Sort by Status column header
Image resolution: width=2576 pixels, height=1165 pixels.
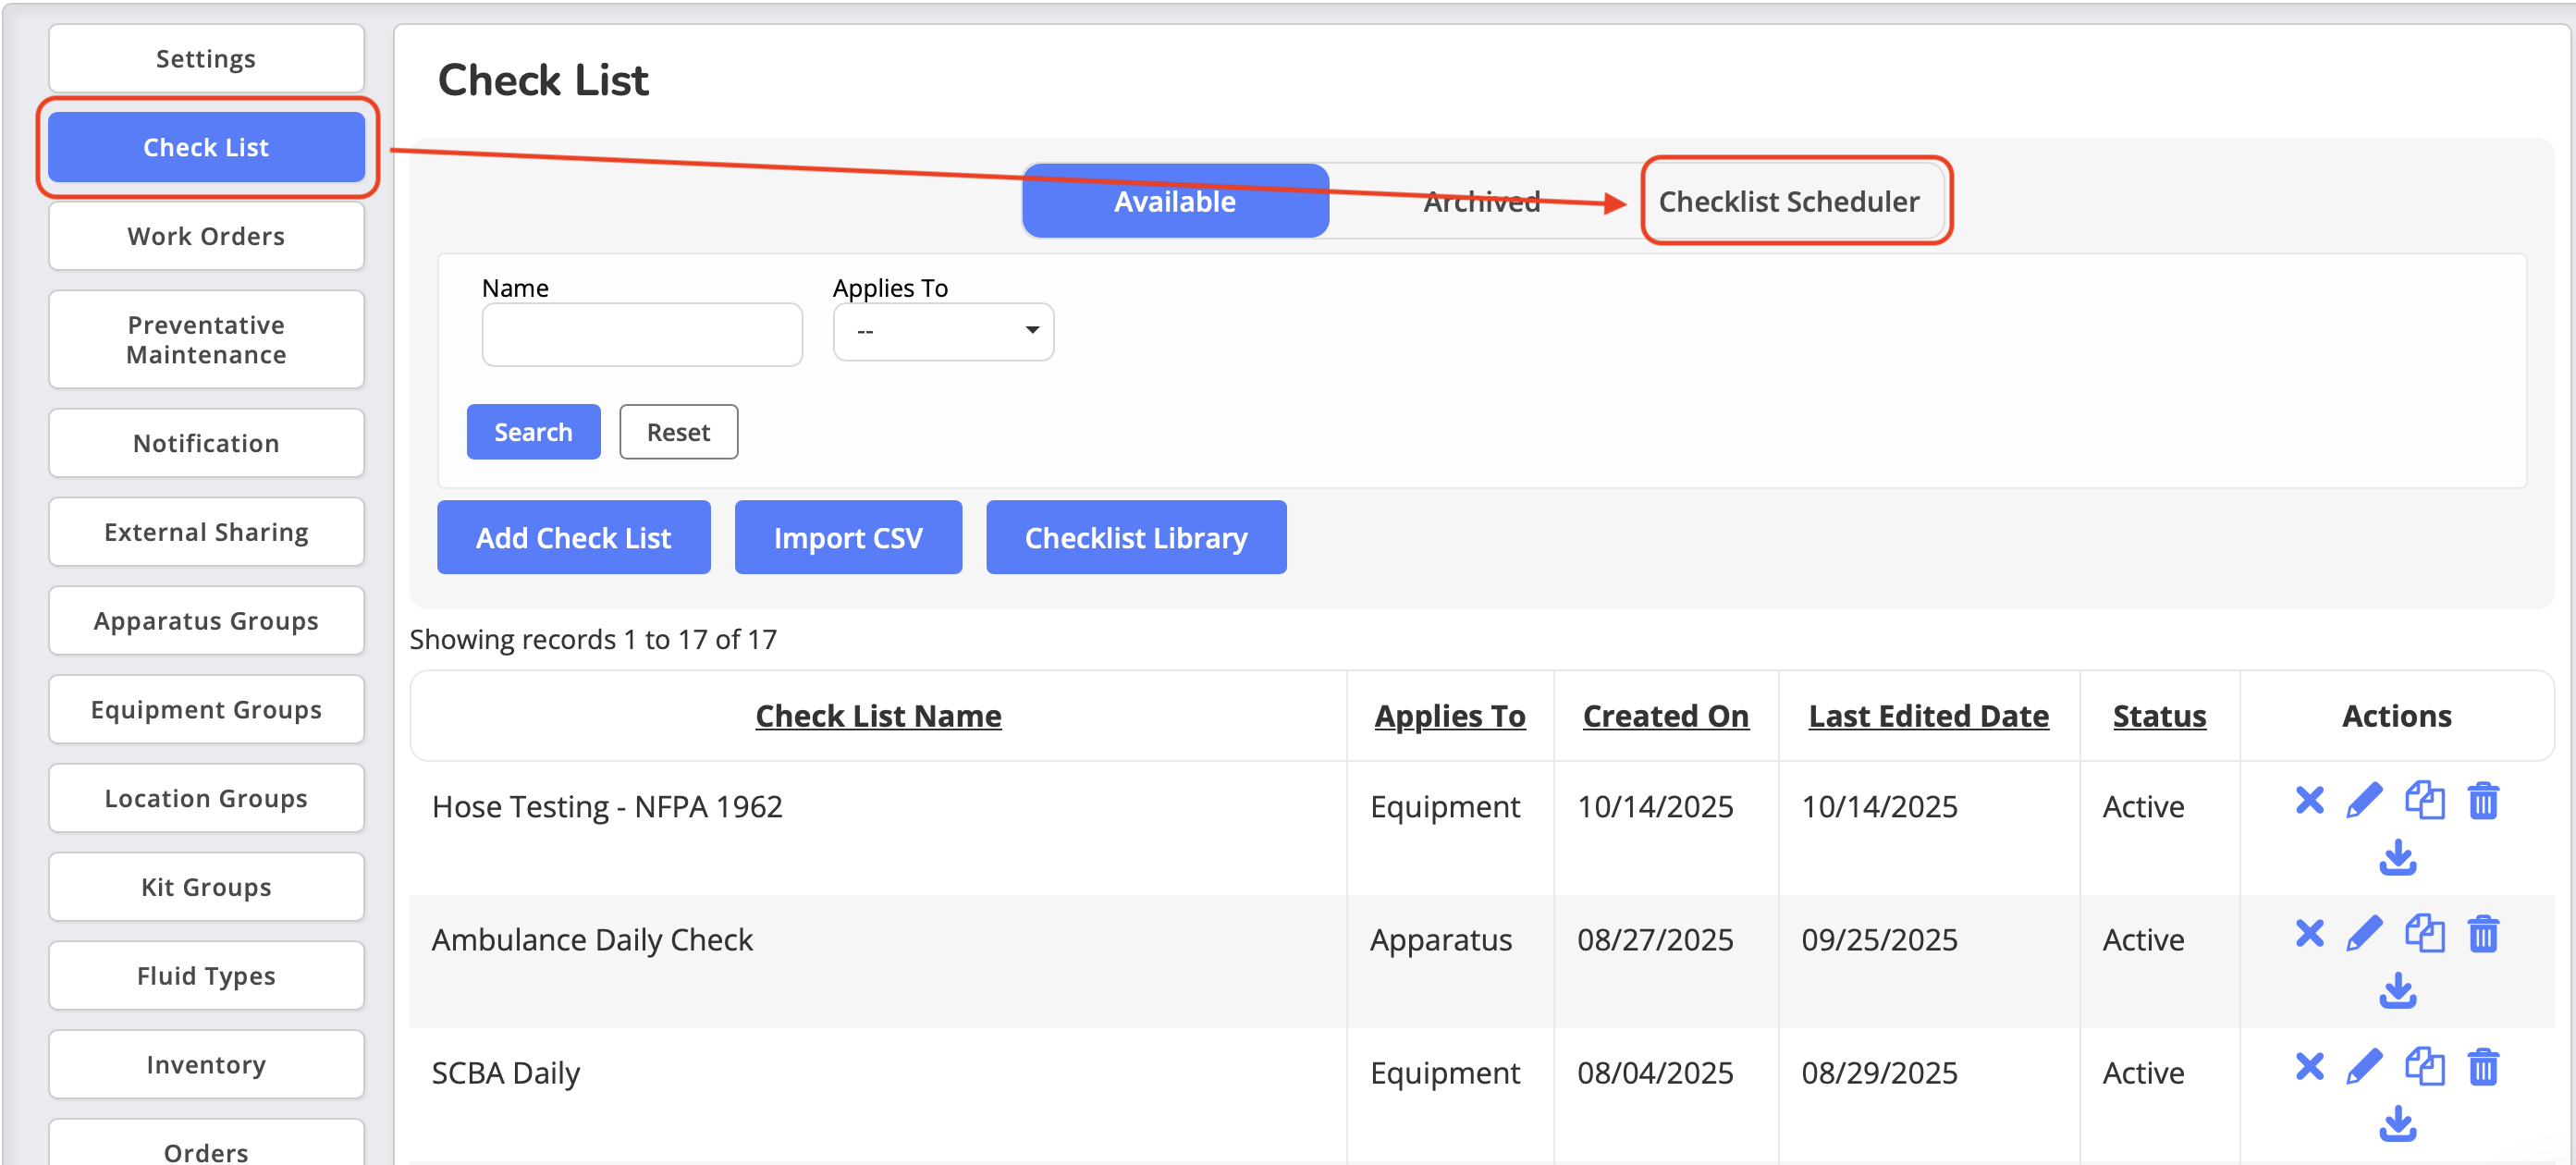[2159, 716]
